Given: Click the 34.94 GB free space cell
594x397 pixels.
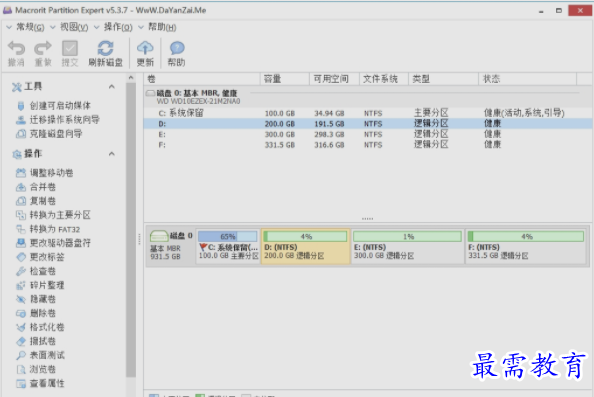Looking at the screenshot, I should click(x=329, y=113).
